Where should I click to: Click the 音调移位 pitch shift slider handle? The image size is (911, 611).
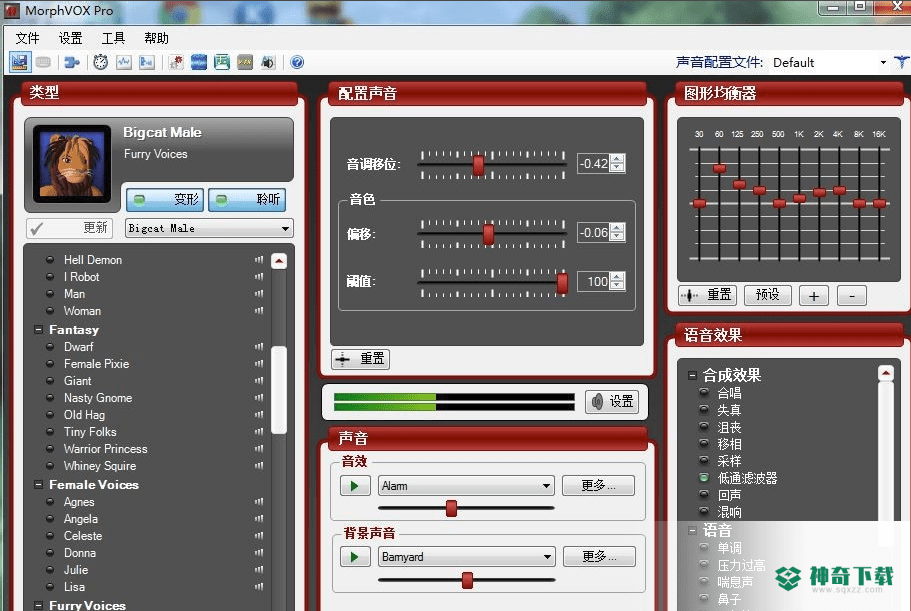coord(478,165)
